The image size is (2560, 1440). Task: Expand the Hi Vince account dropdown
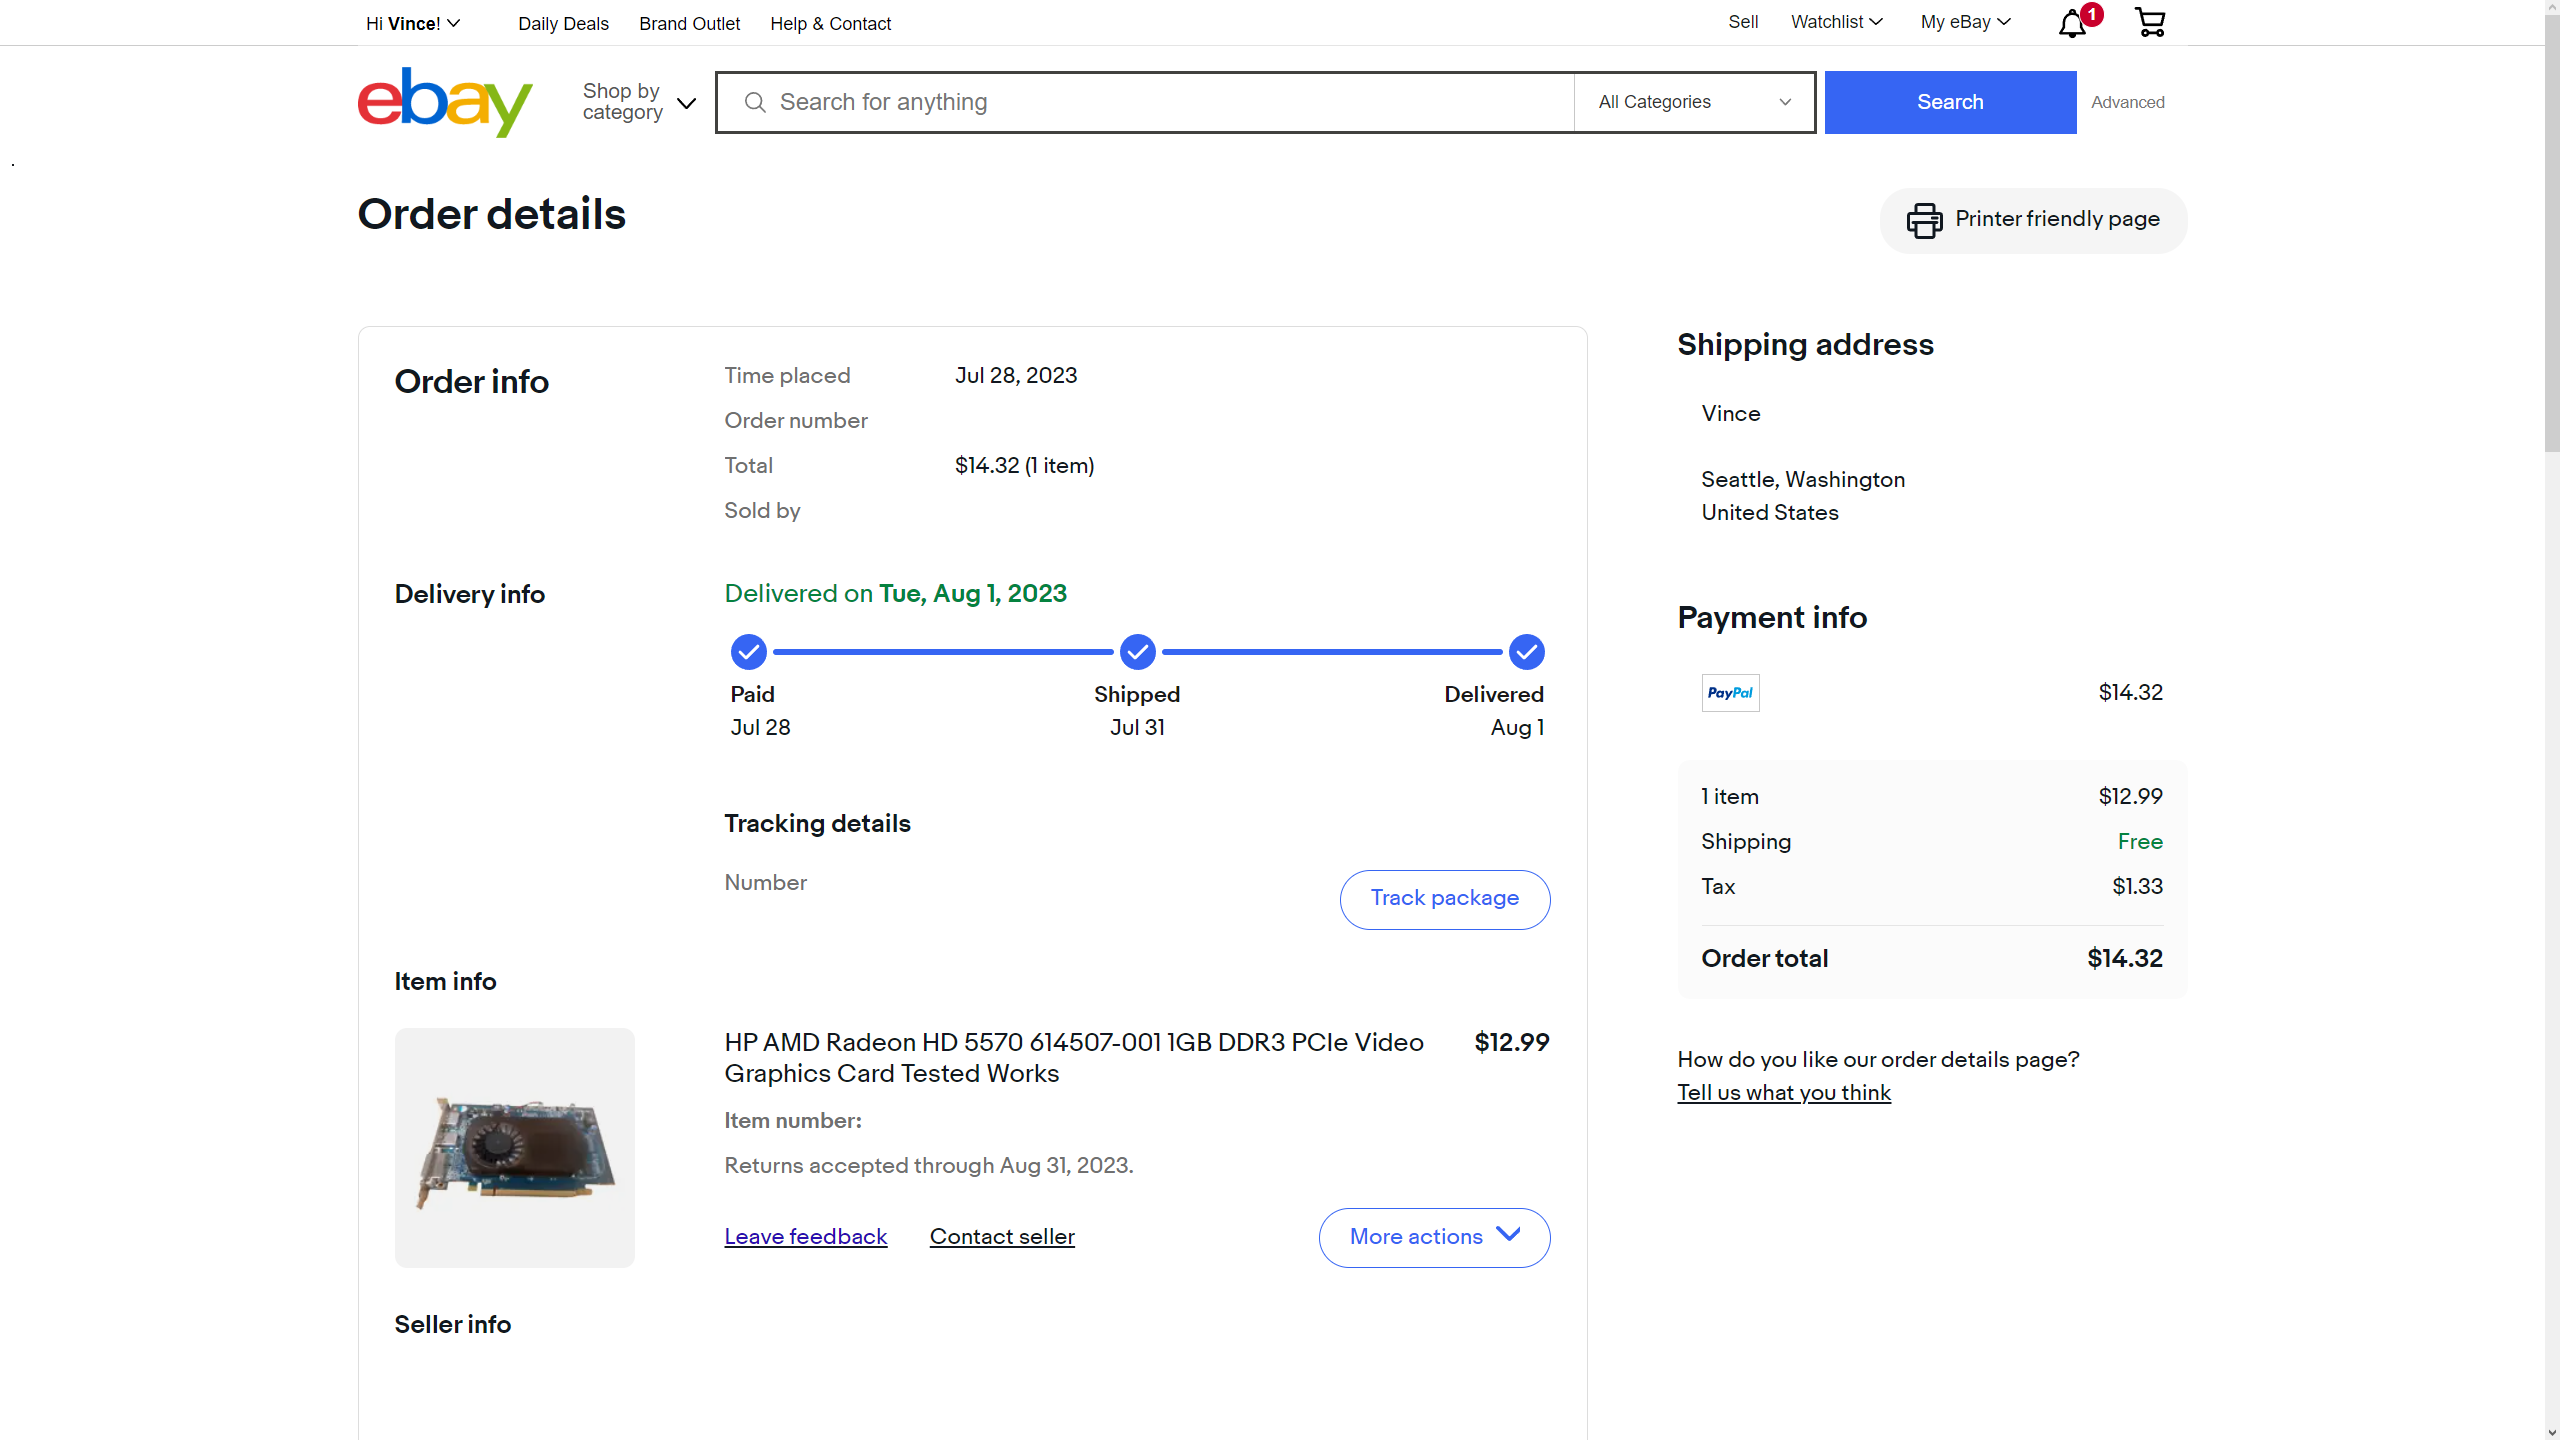coord(413,23)
